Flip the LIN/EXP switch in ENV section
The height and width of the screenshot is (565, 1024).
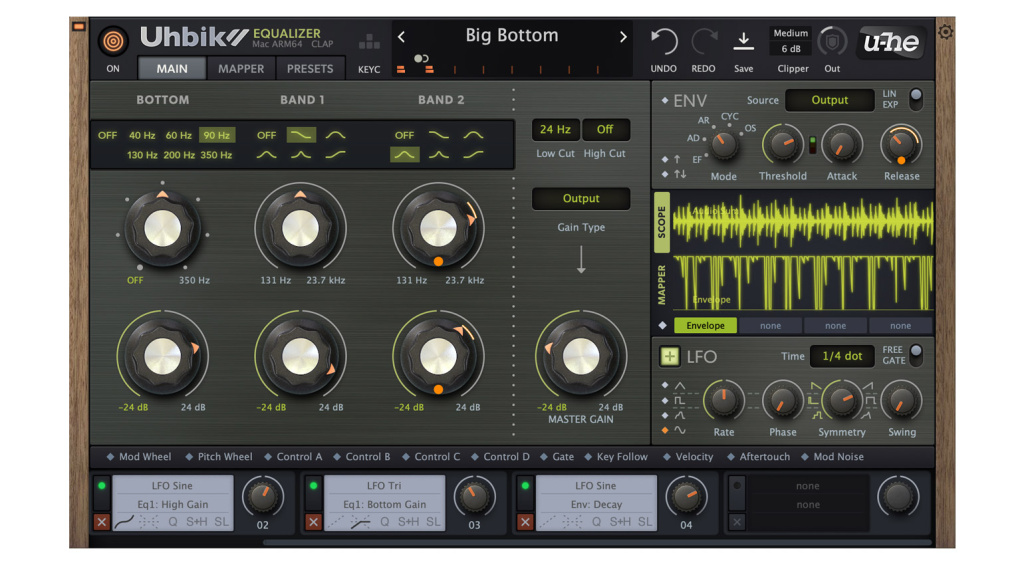pos(915,98)
